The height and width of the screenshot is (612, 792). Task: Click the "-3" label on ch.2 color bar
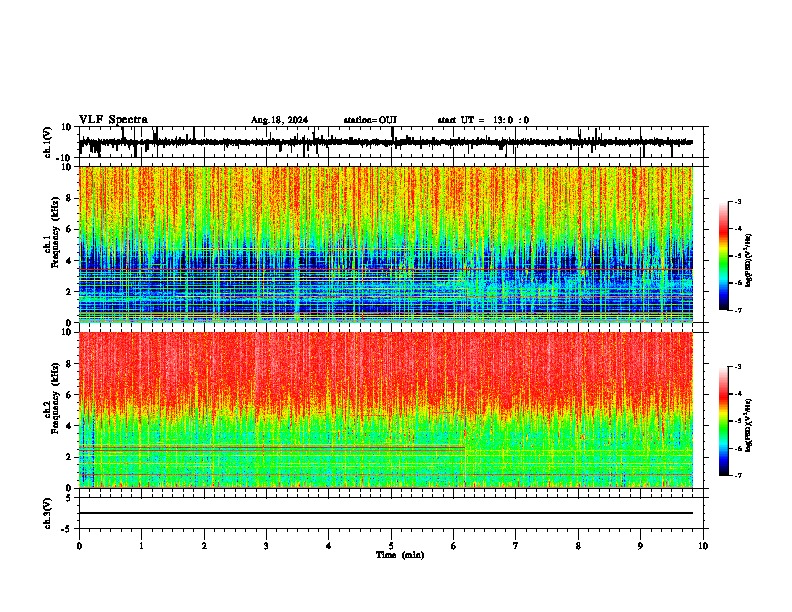tap(737, 367)
